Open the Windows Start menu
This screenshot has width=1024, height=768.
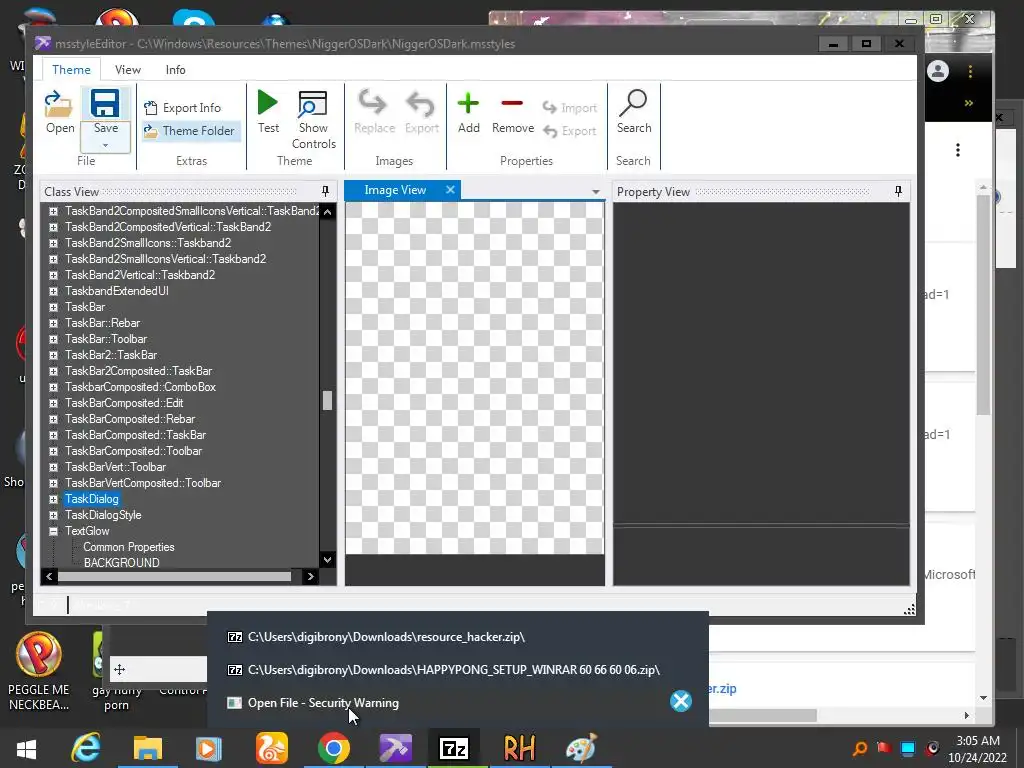[26, 748]
